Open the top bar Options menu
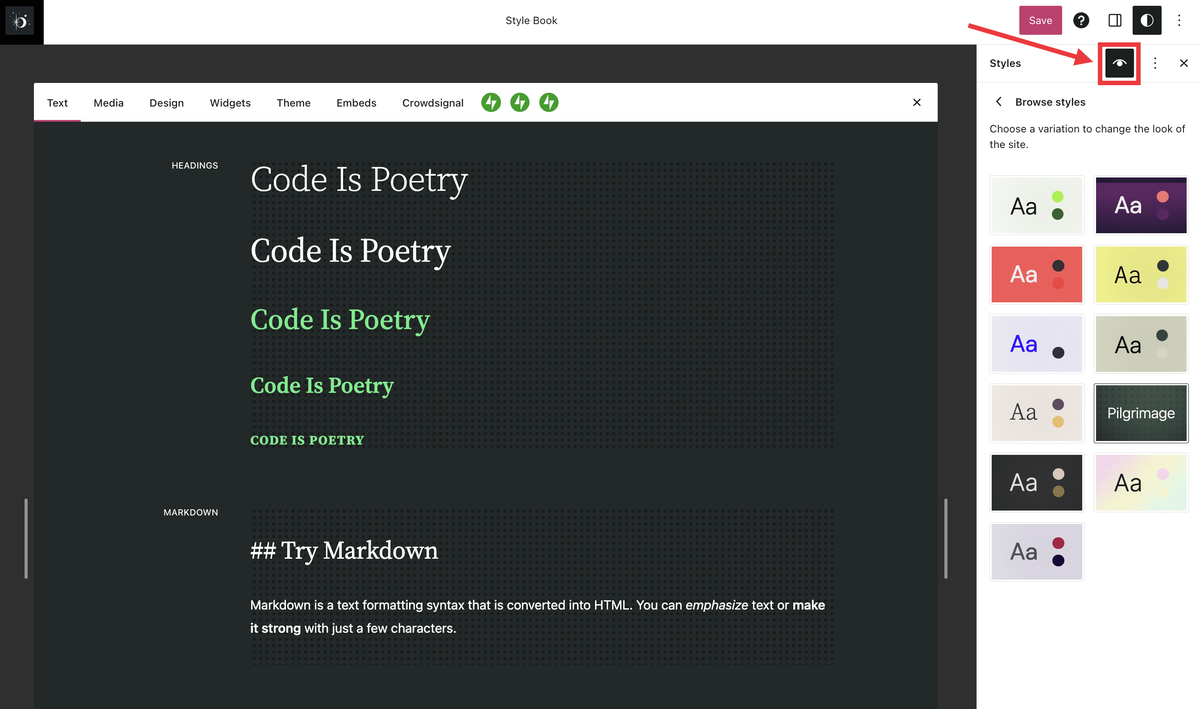The width and height of the screenshot is (1200, 709). tap(1180, 21)
